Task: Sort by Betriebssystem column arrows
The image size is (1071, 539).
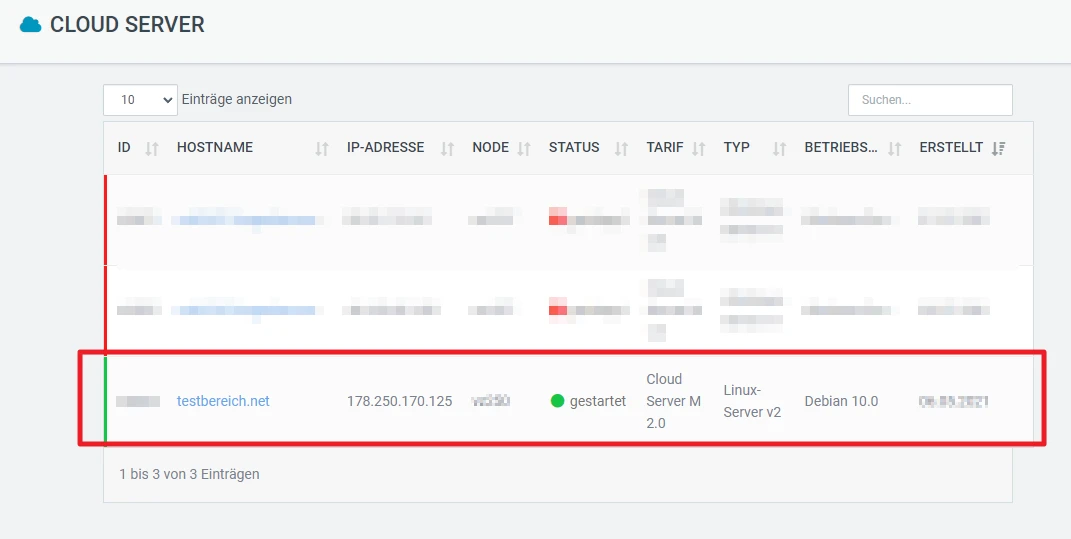Action: [x=895, y=148]
